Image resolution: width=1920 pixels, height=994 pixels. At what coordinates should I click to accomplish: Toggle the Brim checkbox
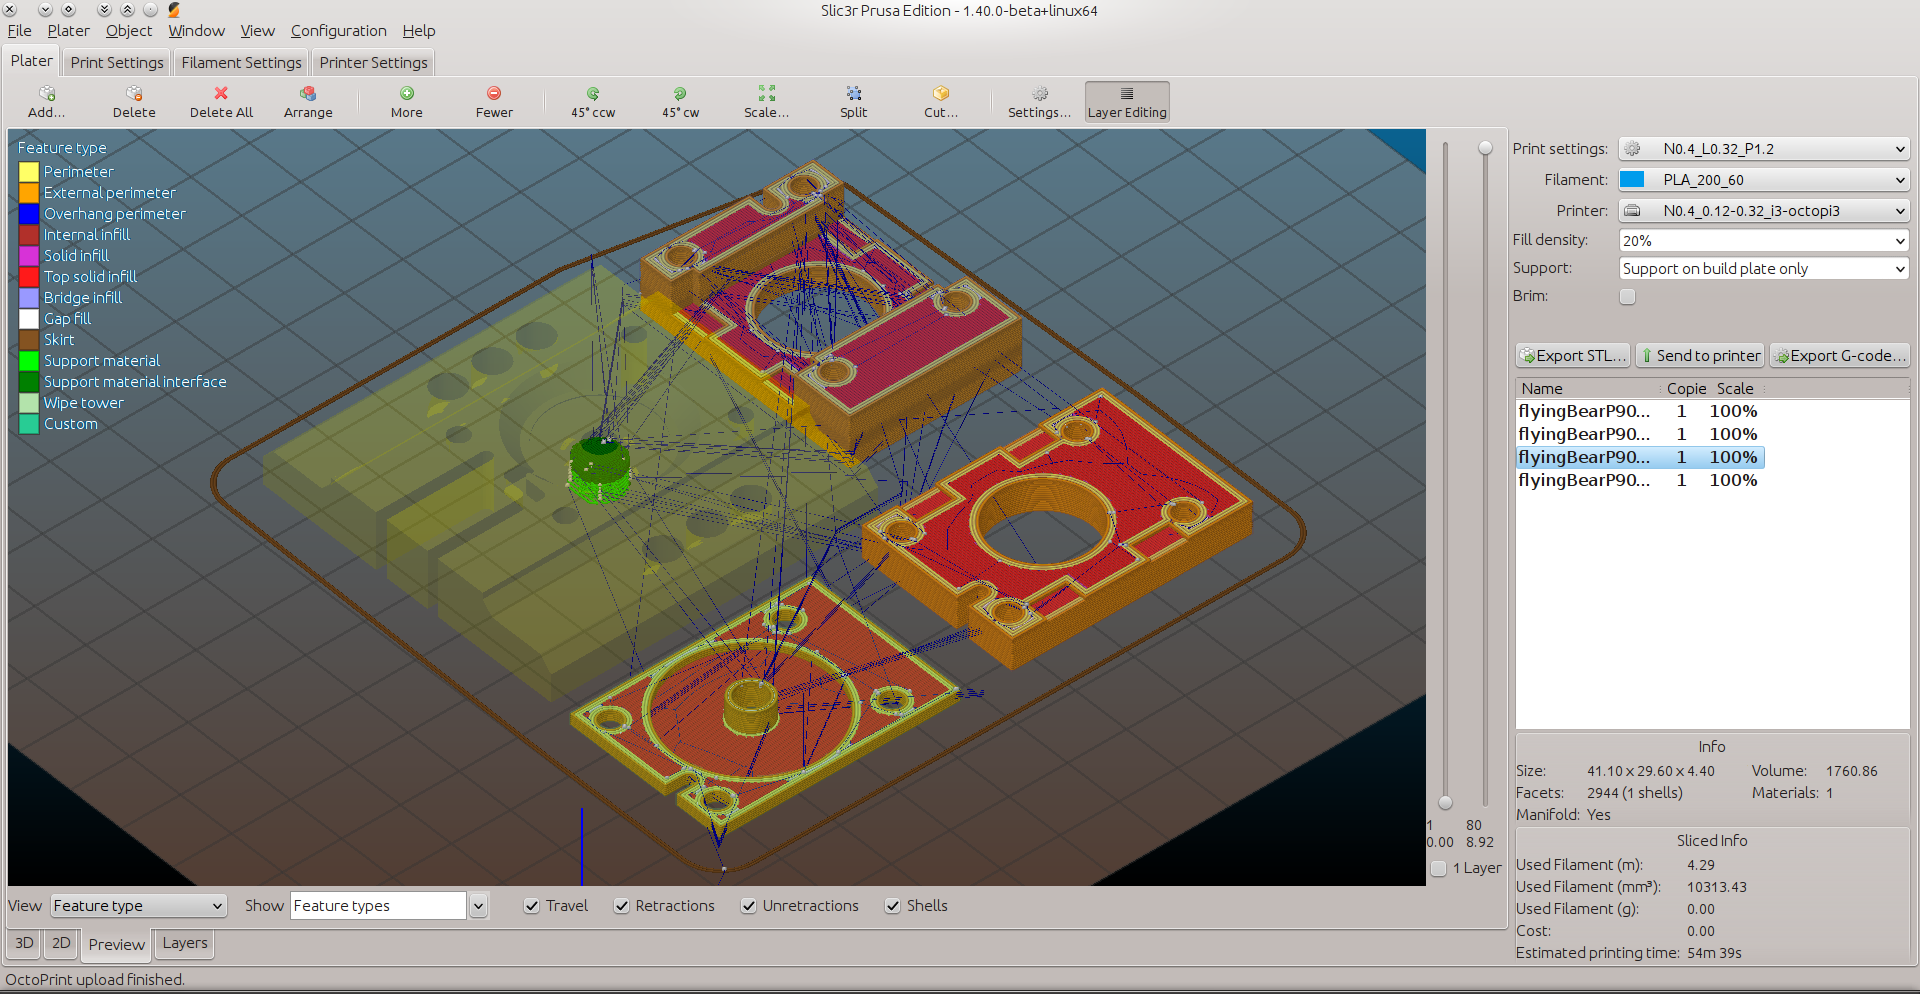tap(1628, 297)
